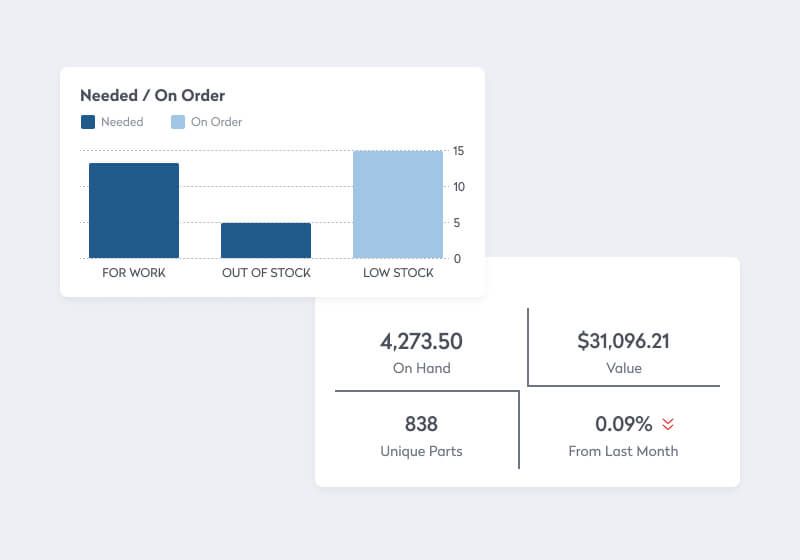Click the From Last Month caption

(x=623, y=451)
